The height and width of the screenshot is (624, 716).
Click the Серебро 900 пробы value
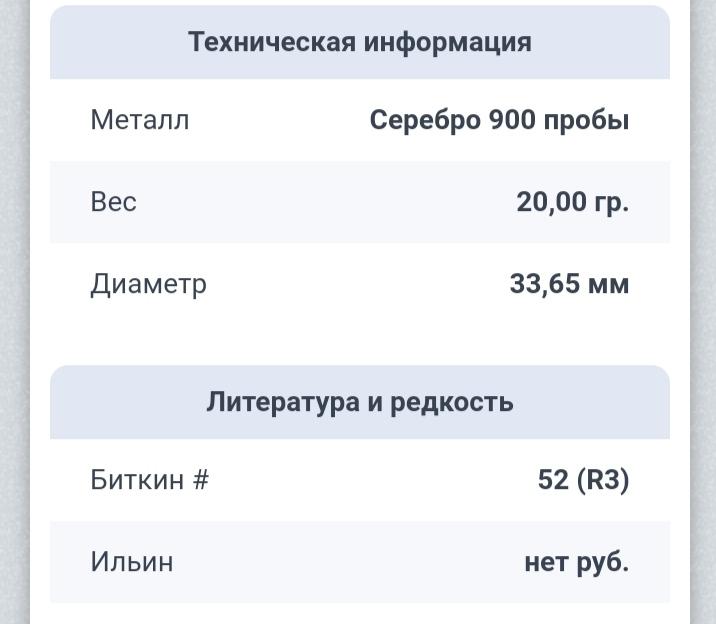499,121
